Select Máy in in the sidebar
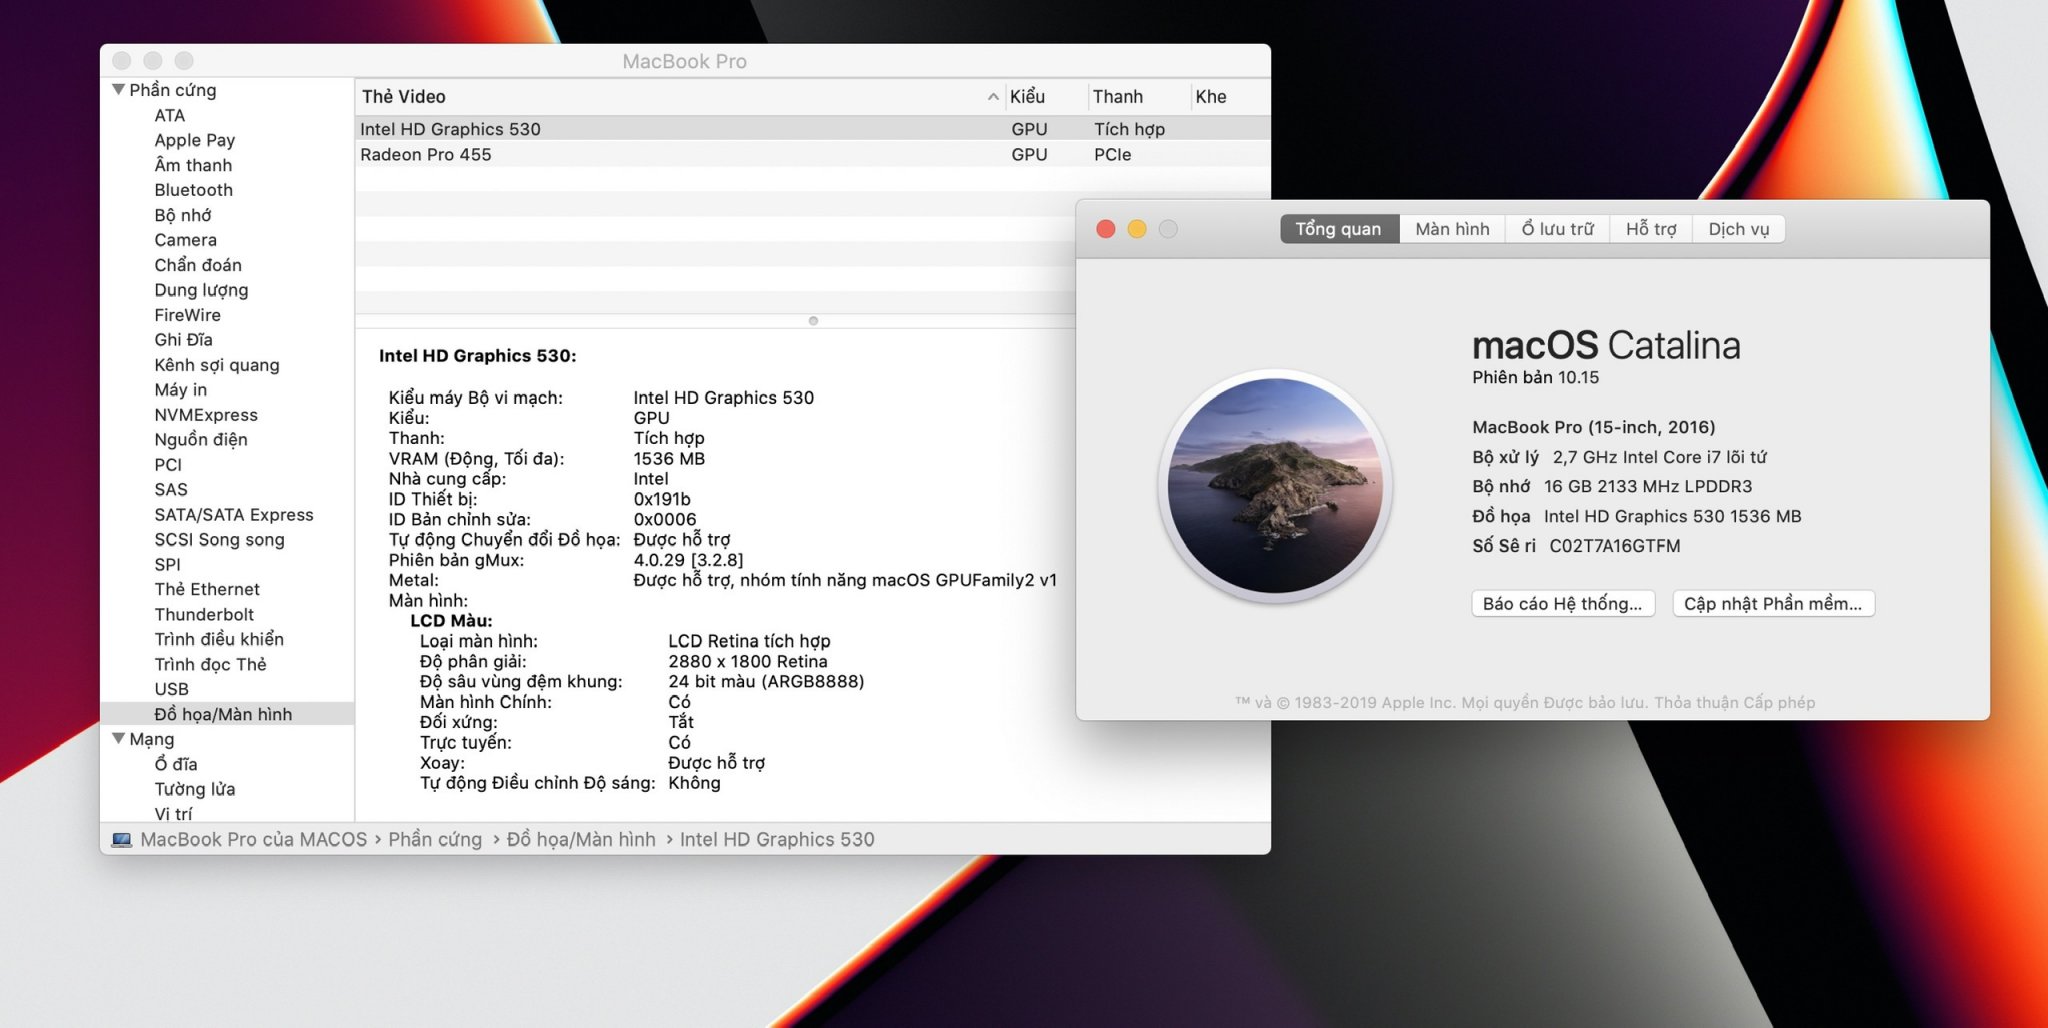 [x=181, y=390]
